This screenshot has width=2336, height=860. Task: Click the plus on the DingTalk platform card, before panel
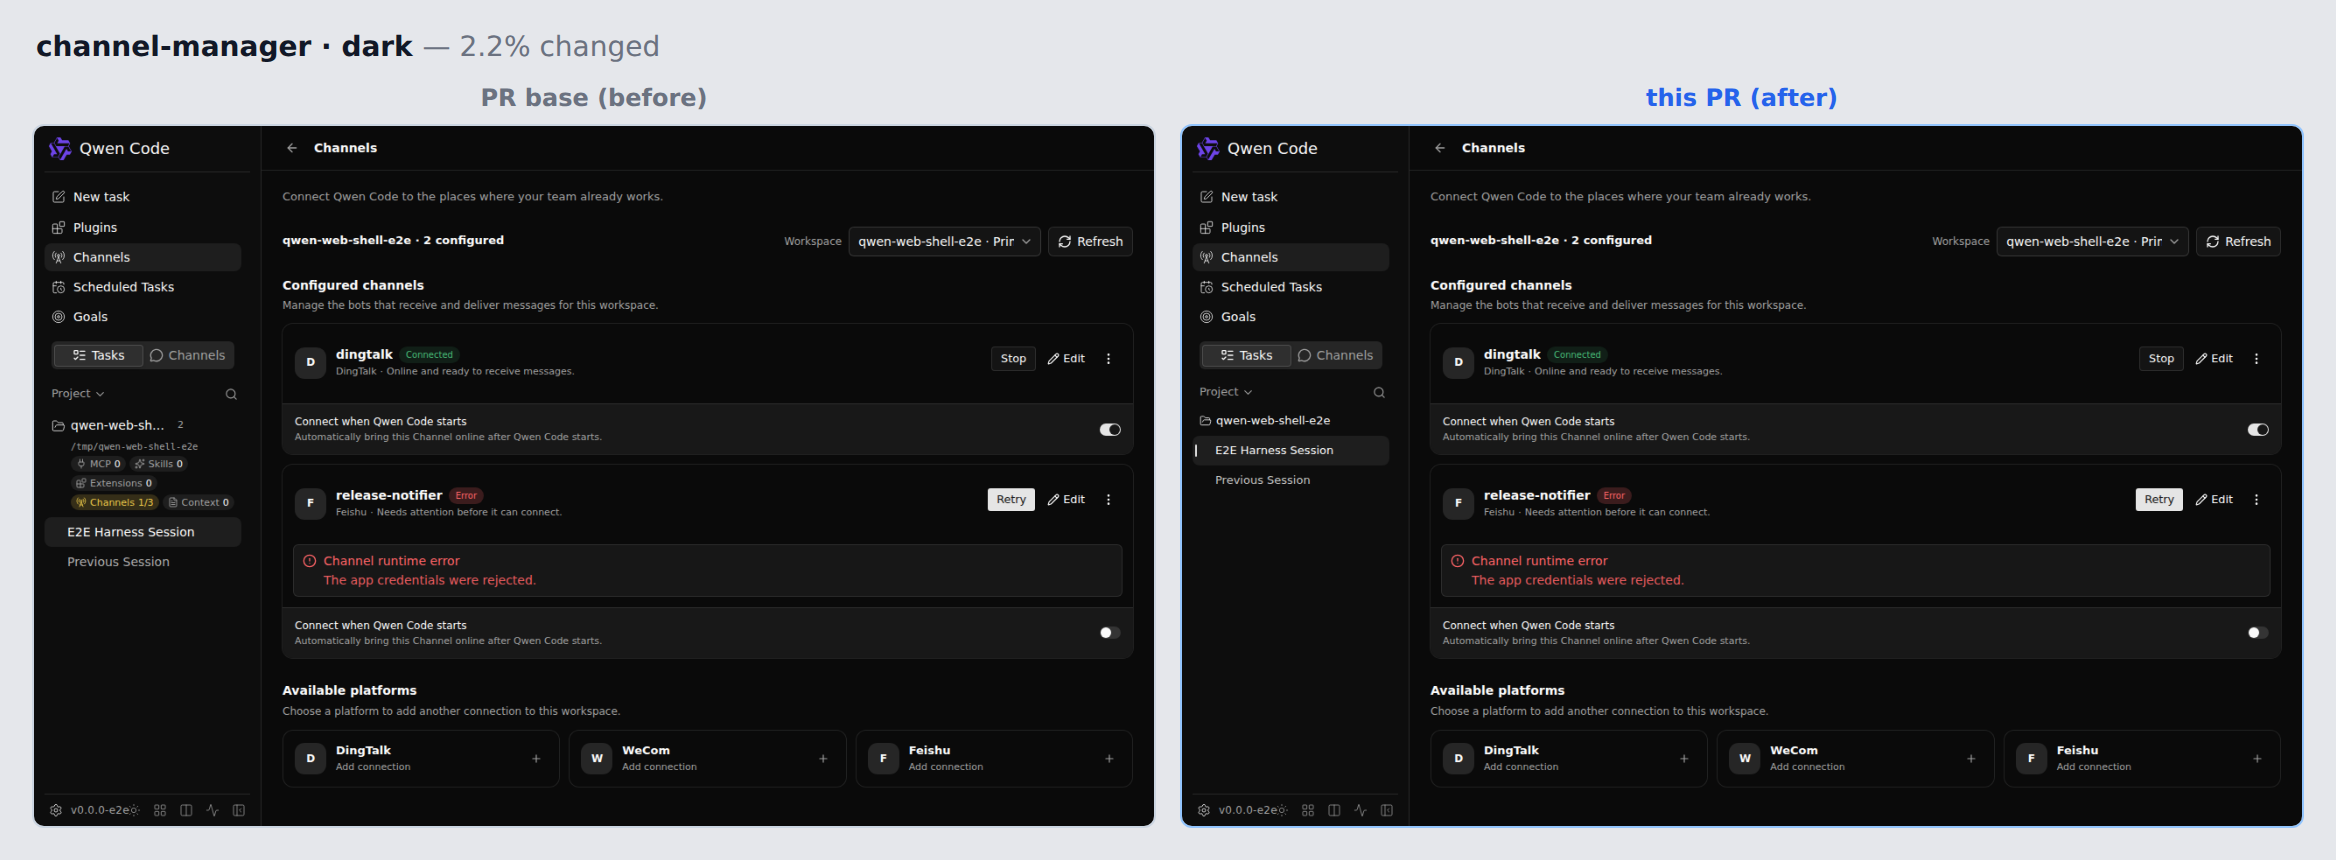[x=536, y=759]
